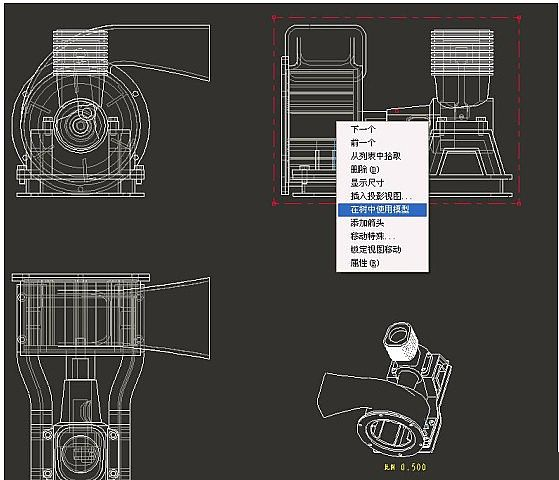559x480 pixels.
Task: Select 从列表中拾取 (Pick From List) menu entry
Action: tap(382, 156)
